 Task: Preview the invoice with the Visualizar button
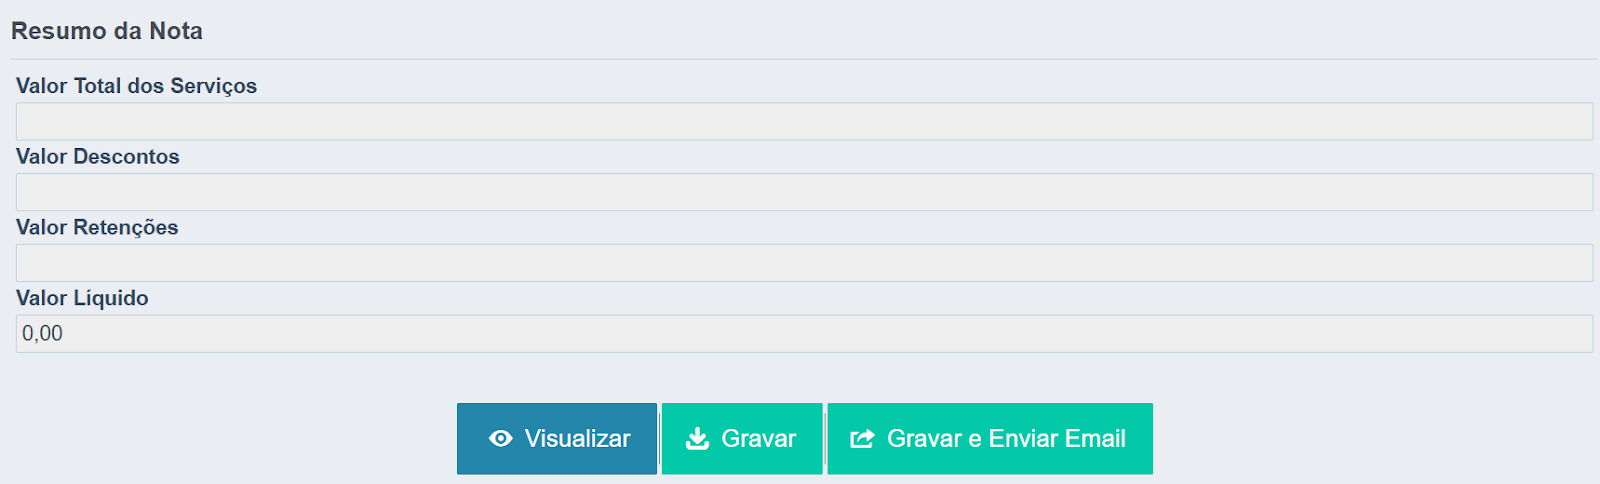pos(557,439)
